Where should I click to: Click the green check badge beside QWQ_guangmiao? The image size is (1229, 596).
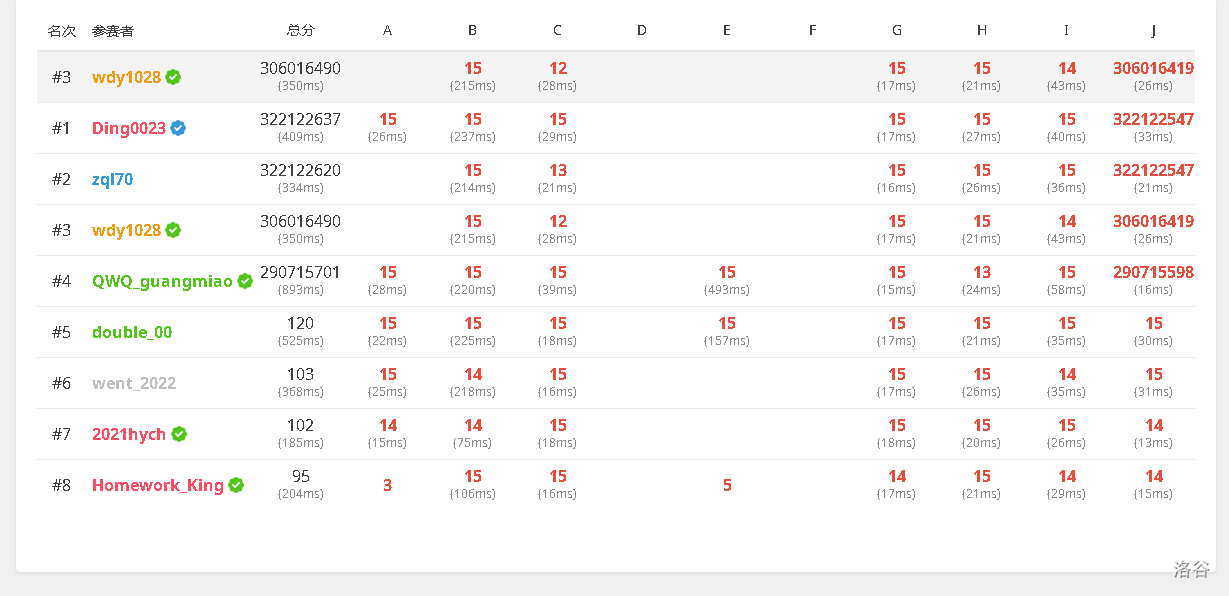coord(245,281)
